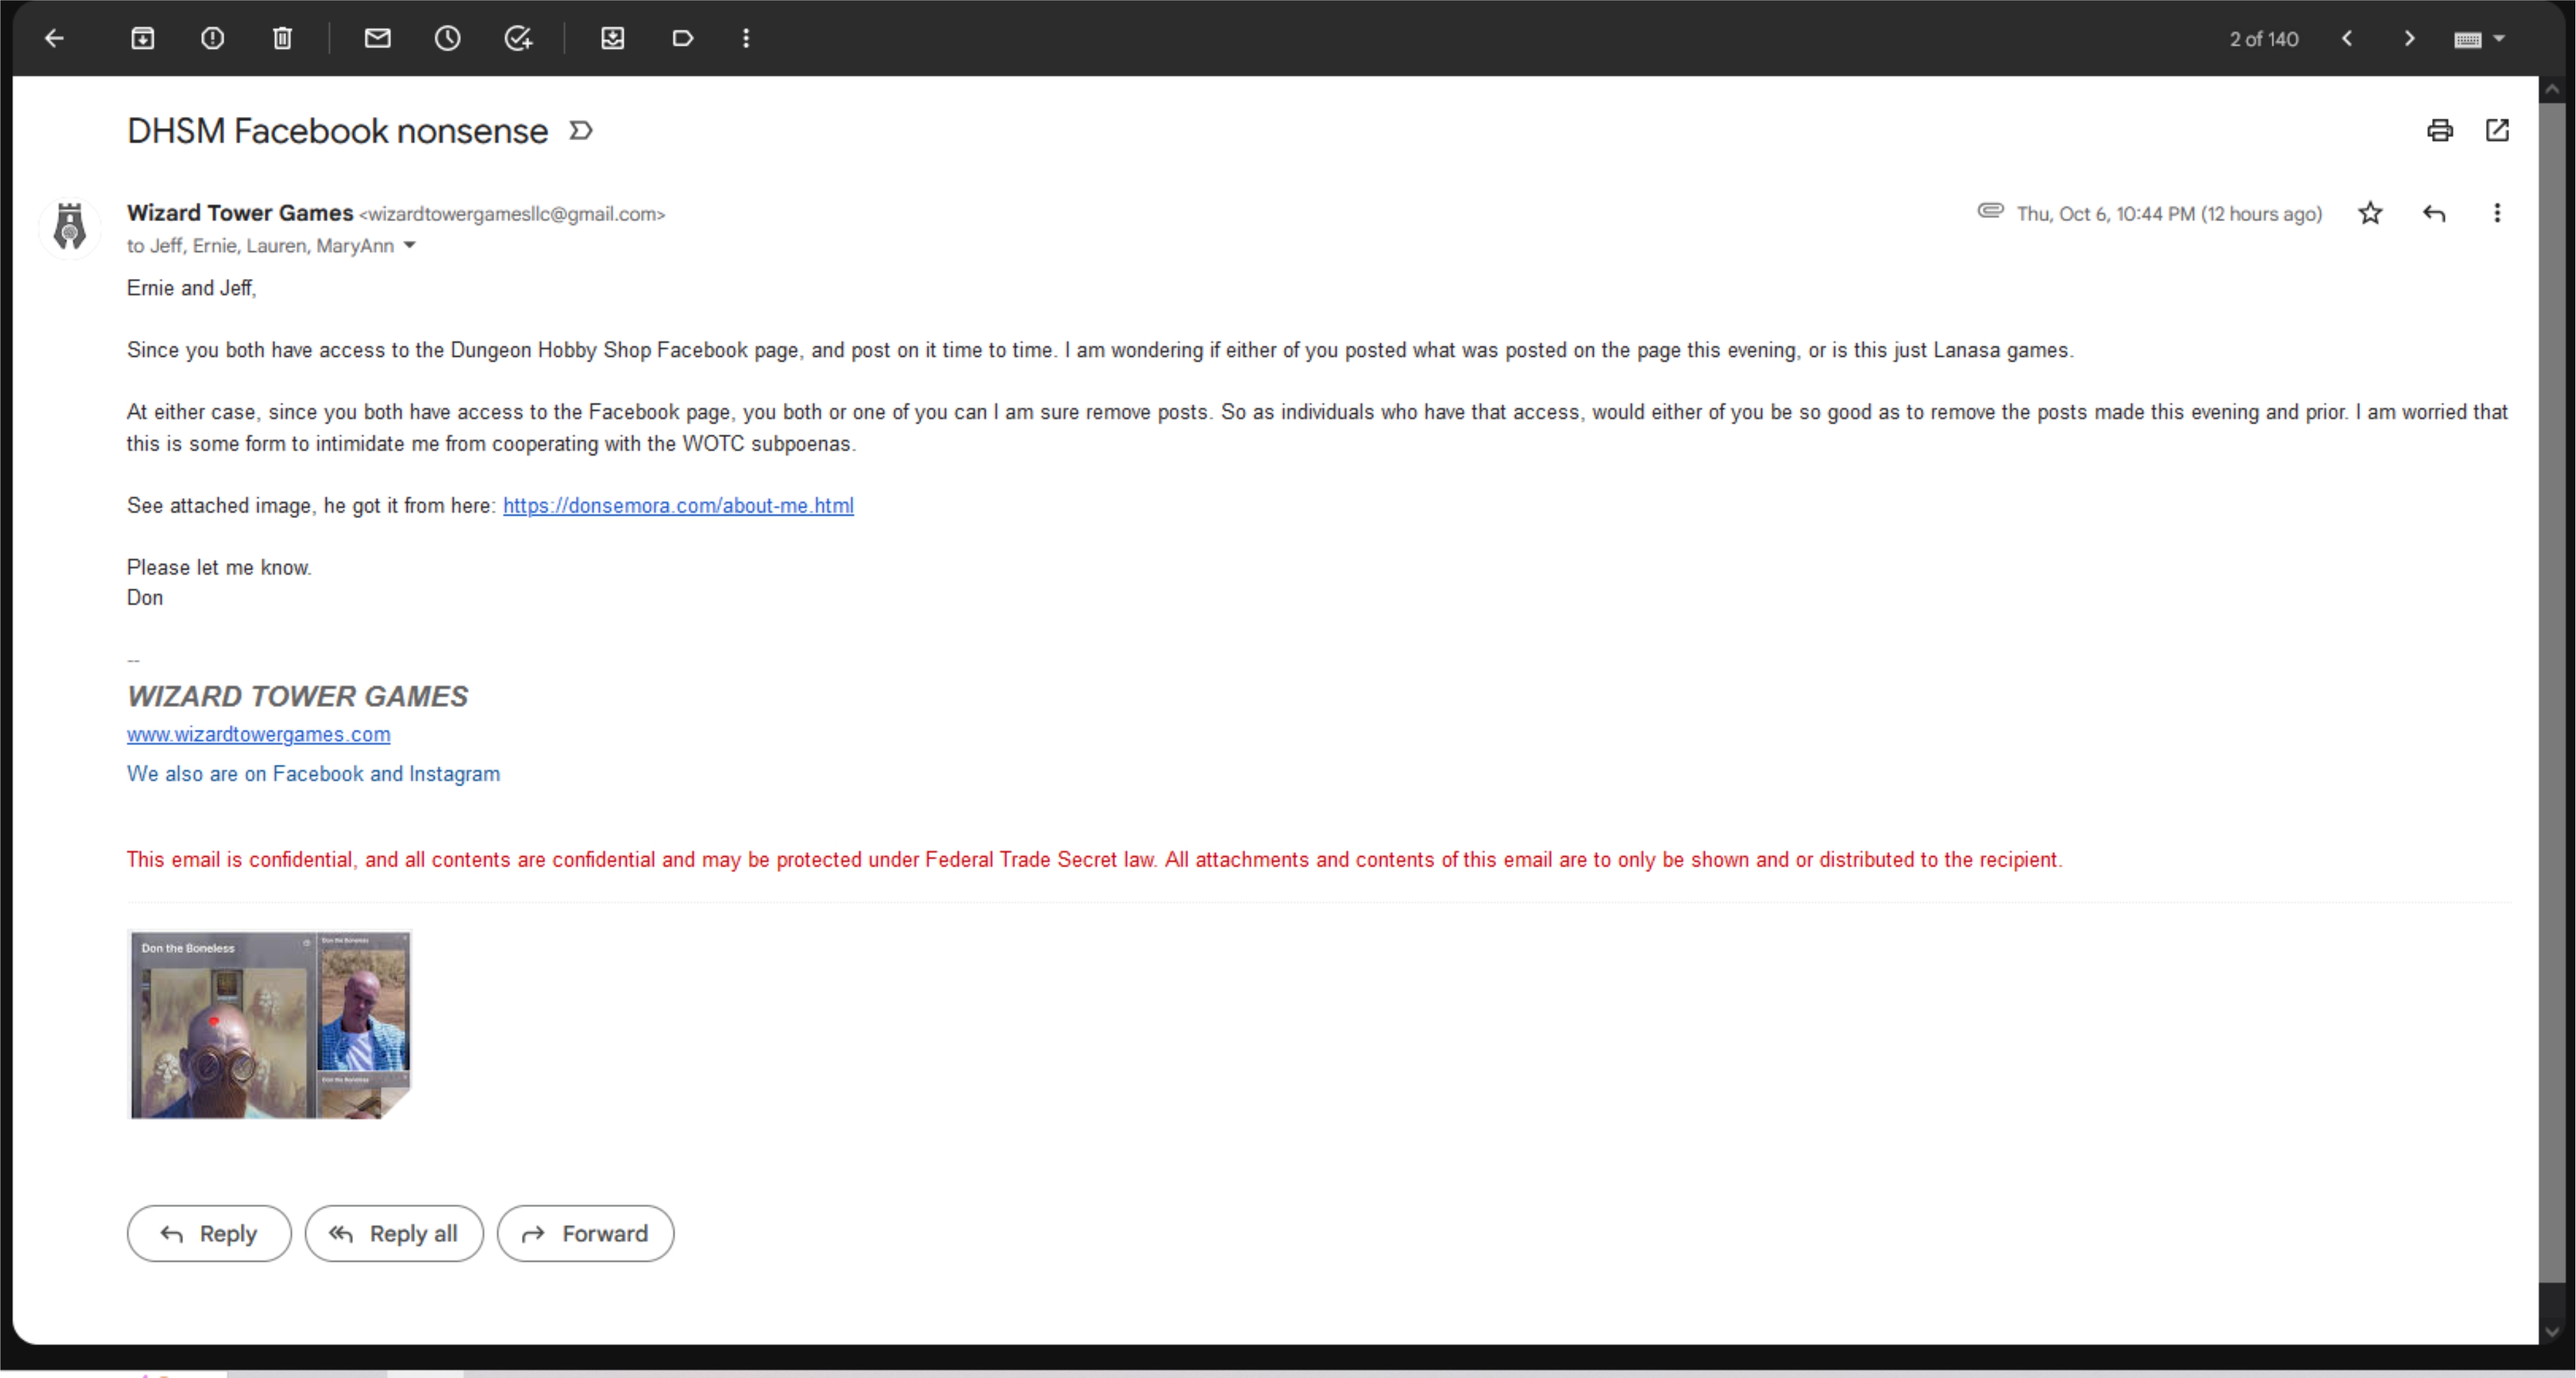The height and width of the screenshot is (1378, 2576).
Task: Open toolbar More options menu
Action: 746,38
